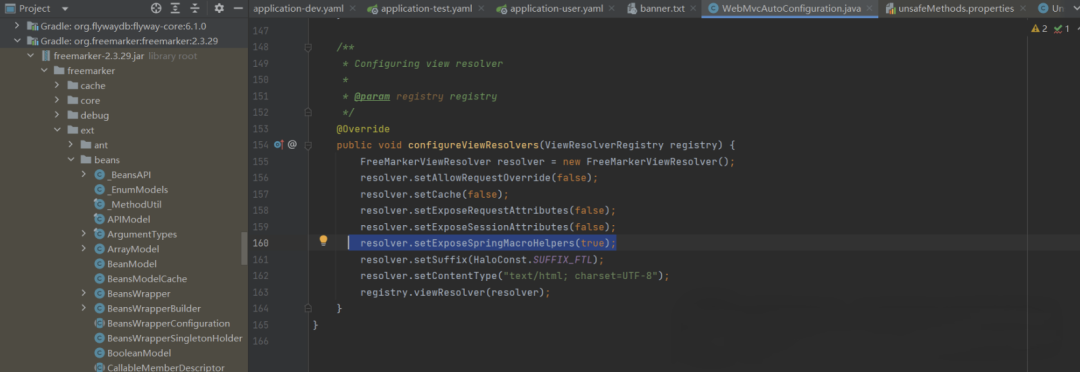Close the application-dev.yaml tab

pyautogui.click(x=353, y=8)
